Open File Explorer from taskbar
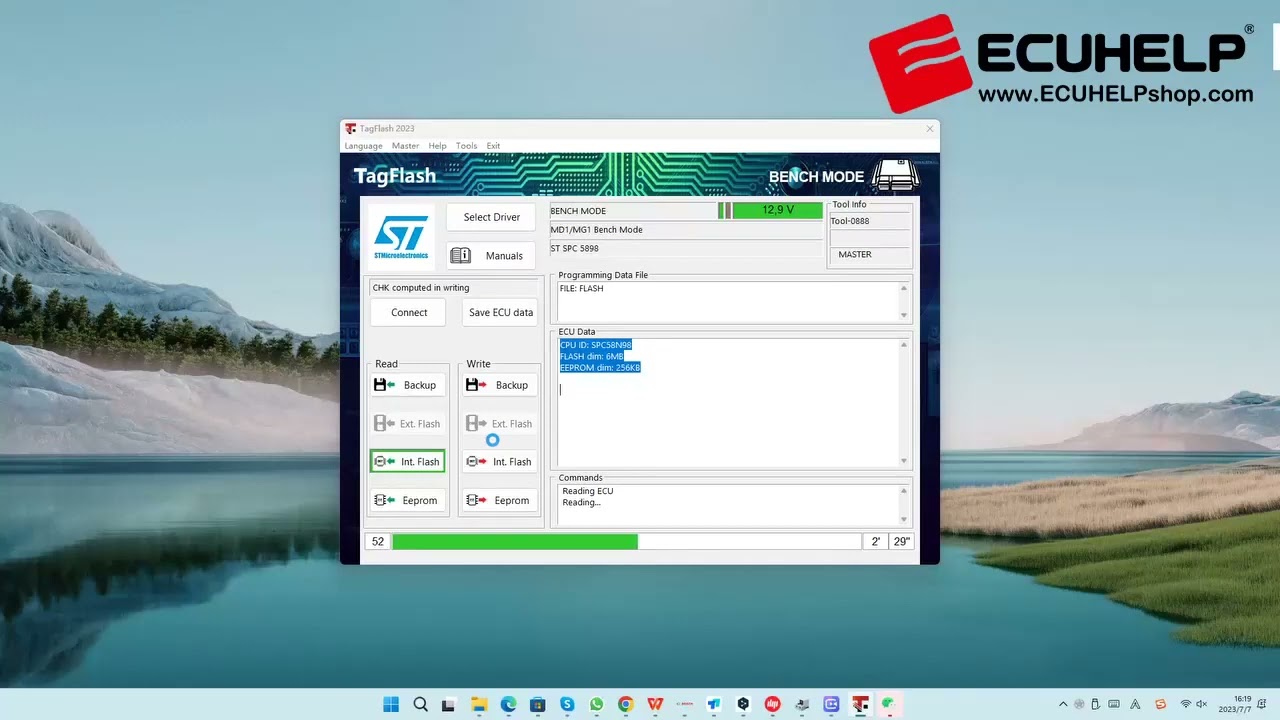1280x720 pixels. [x=479, y=705]
